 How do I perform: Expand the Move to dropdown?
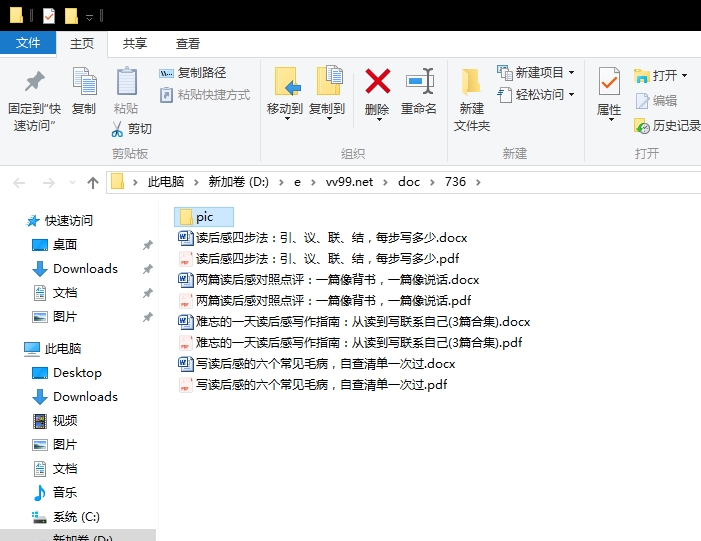287,119
